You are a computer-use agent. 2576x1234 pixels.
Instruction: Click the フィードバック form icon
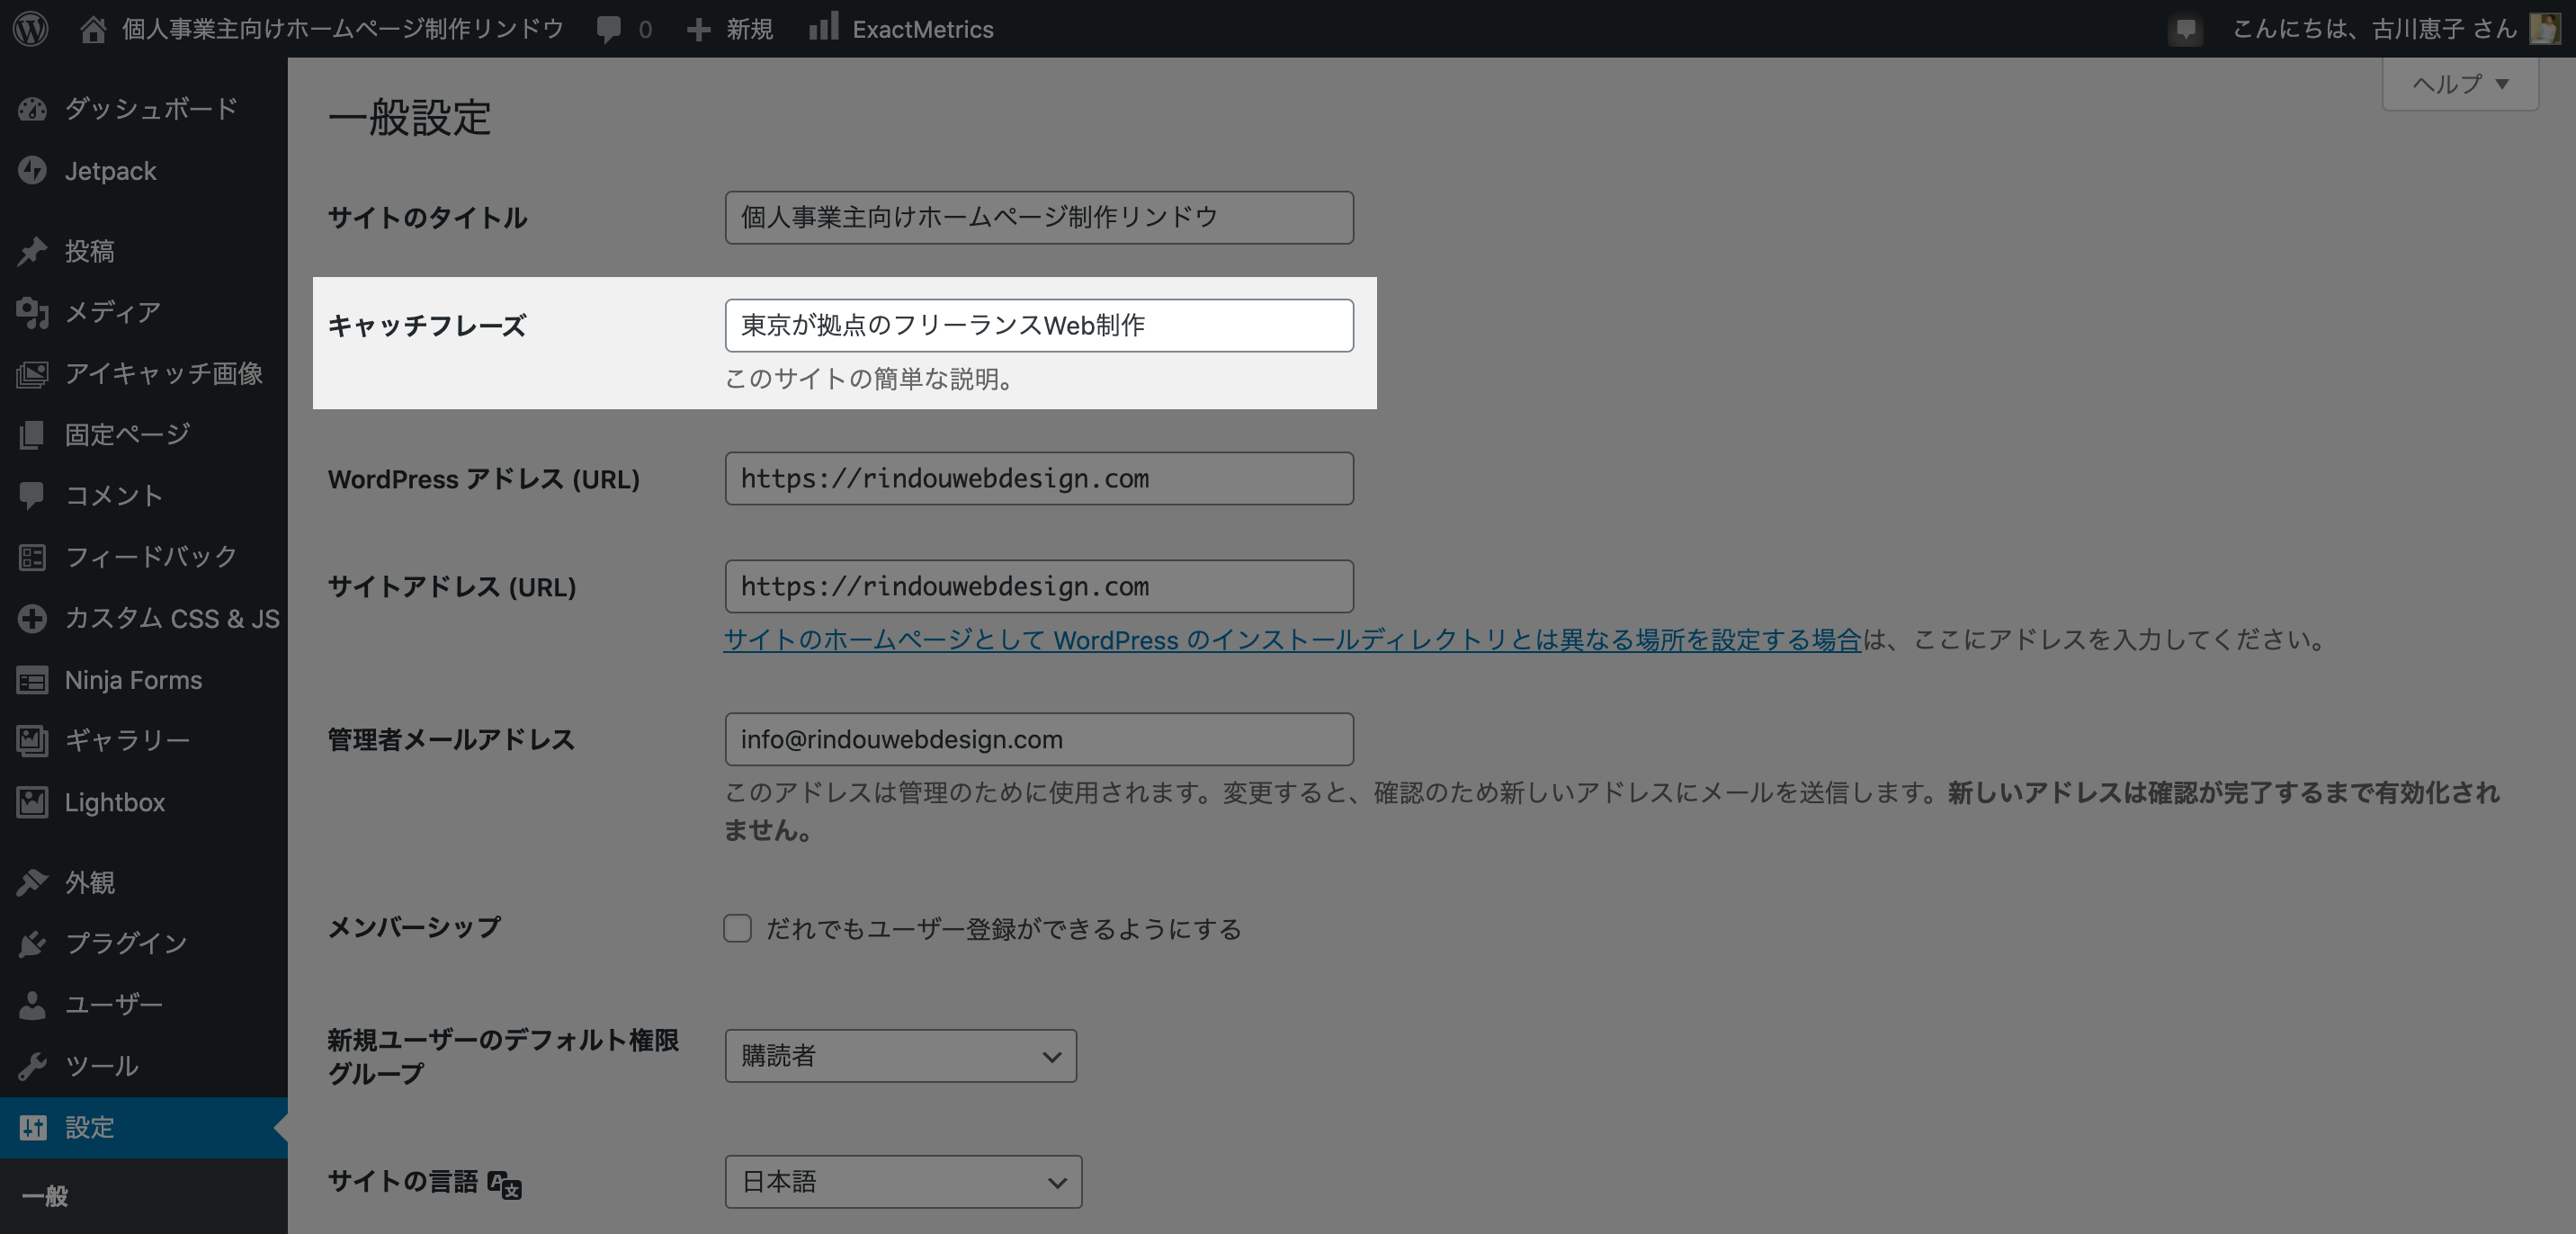32,557
